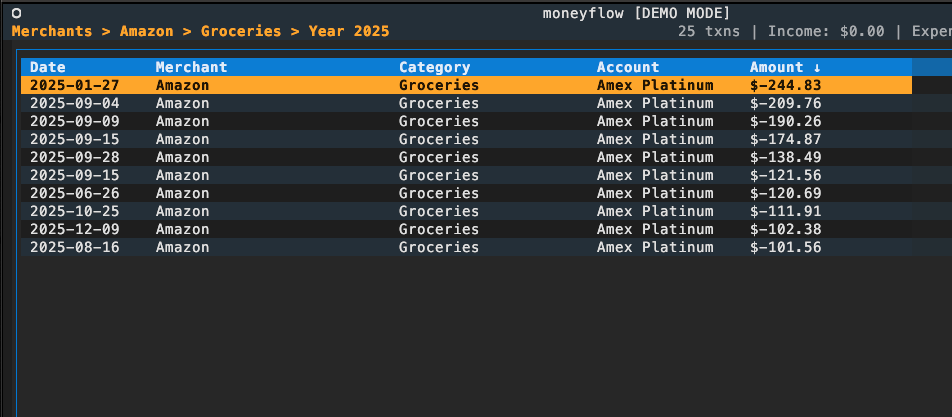
Task: Click the moneyflow [DEMO MODE] title
Action: point(636,13)
